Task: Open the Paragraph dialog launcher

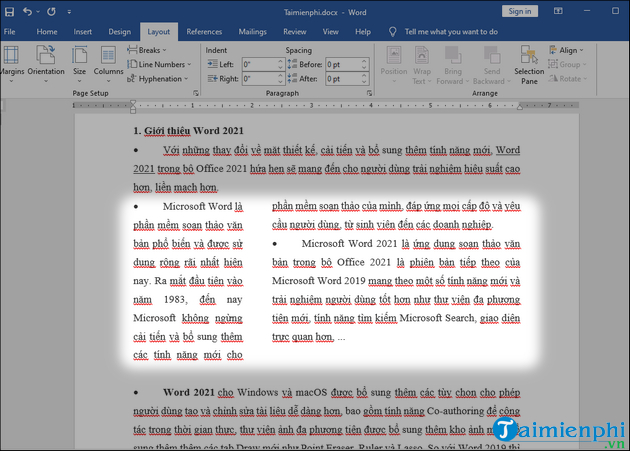Action: [x=369, y=93]
